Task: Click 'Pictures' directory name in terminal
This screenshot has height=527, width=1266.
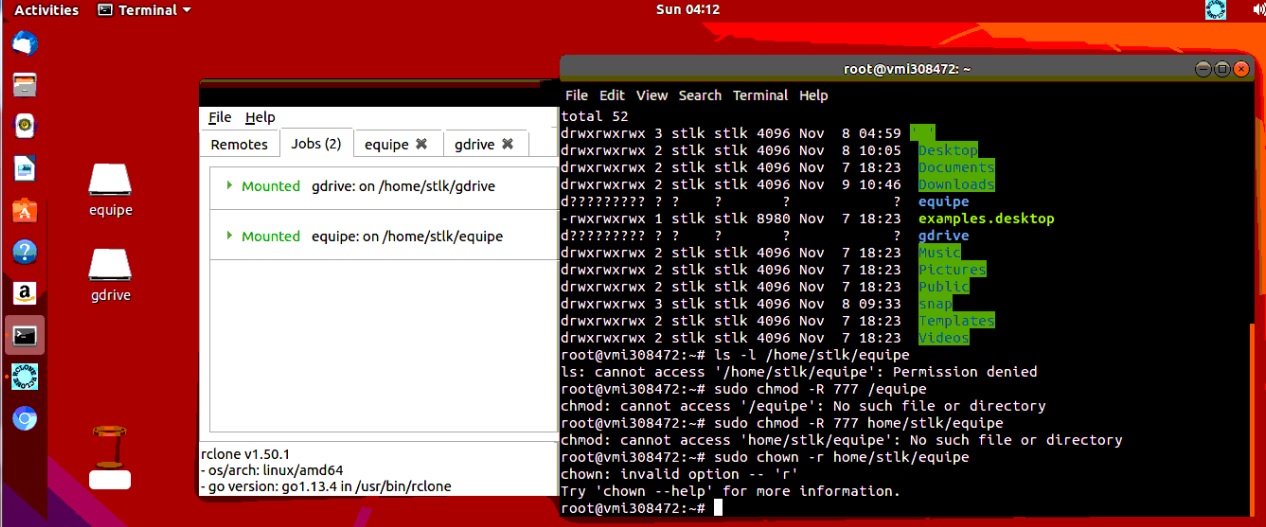Action: [x=952, y=269]
